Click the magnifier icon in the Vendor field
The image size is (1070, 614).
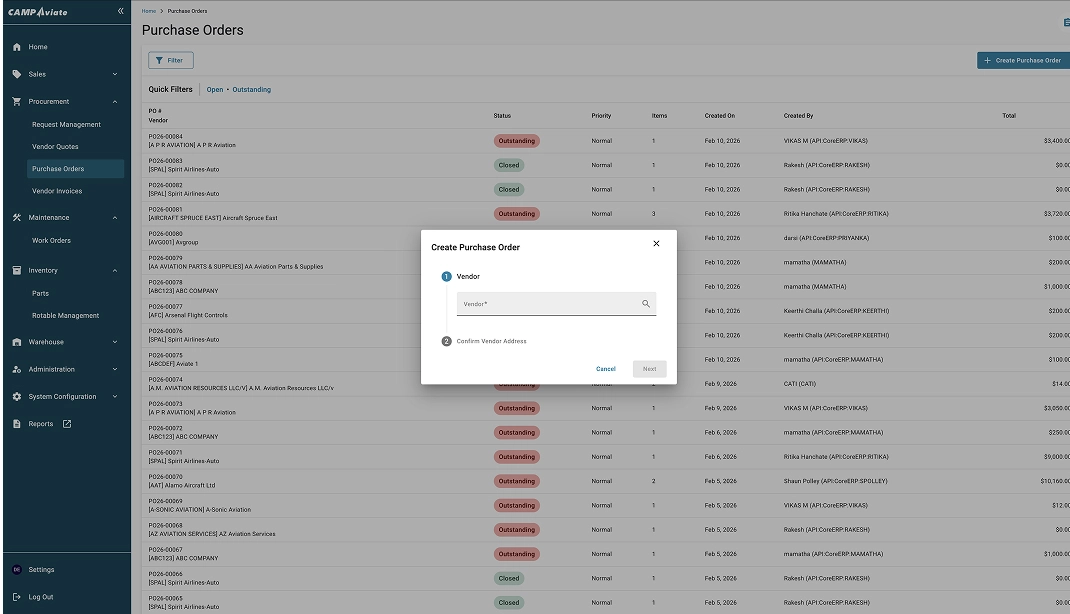[646, 304]
